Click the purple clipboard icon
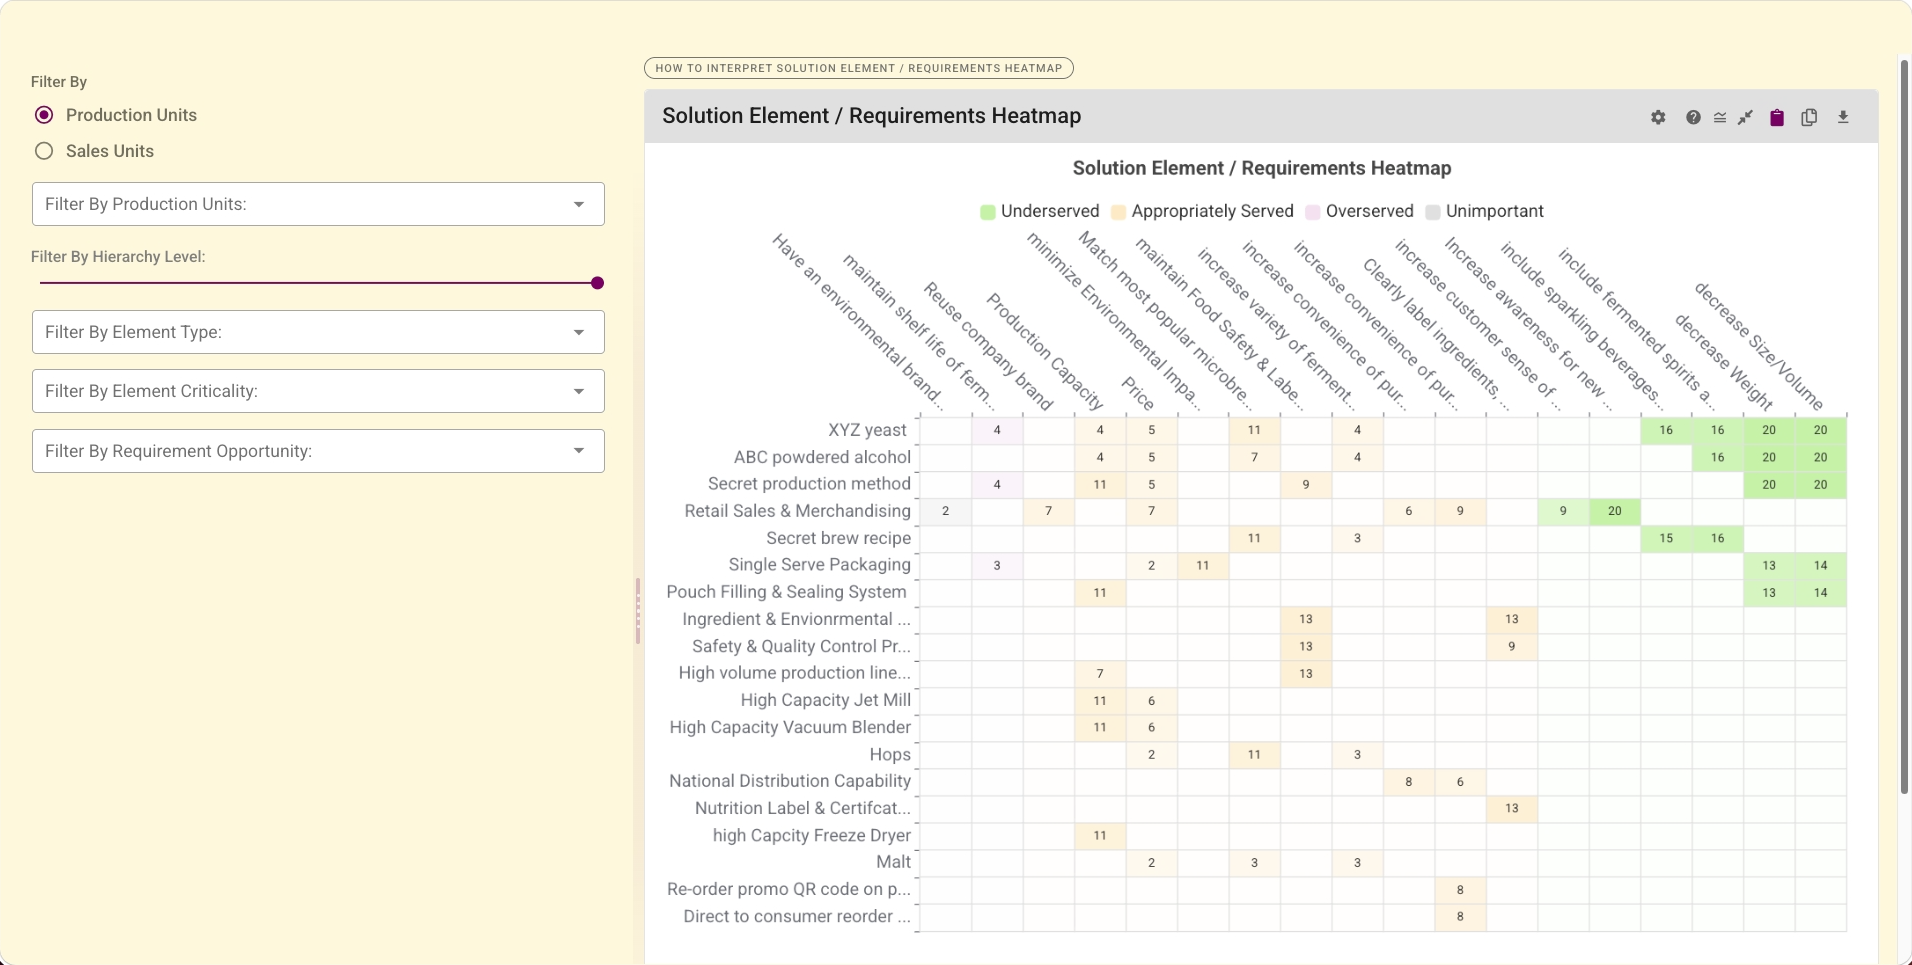The width and height of the screenshot is (1912, 965). click(x=1777, y=117)
